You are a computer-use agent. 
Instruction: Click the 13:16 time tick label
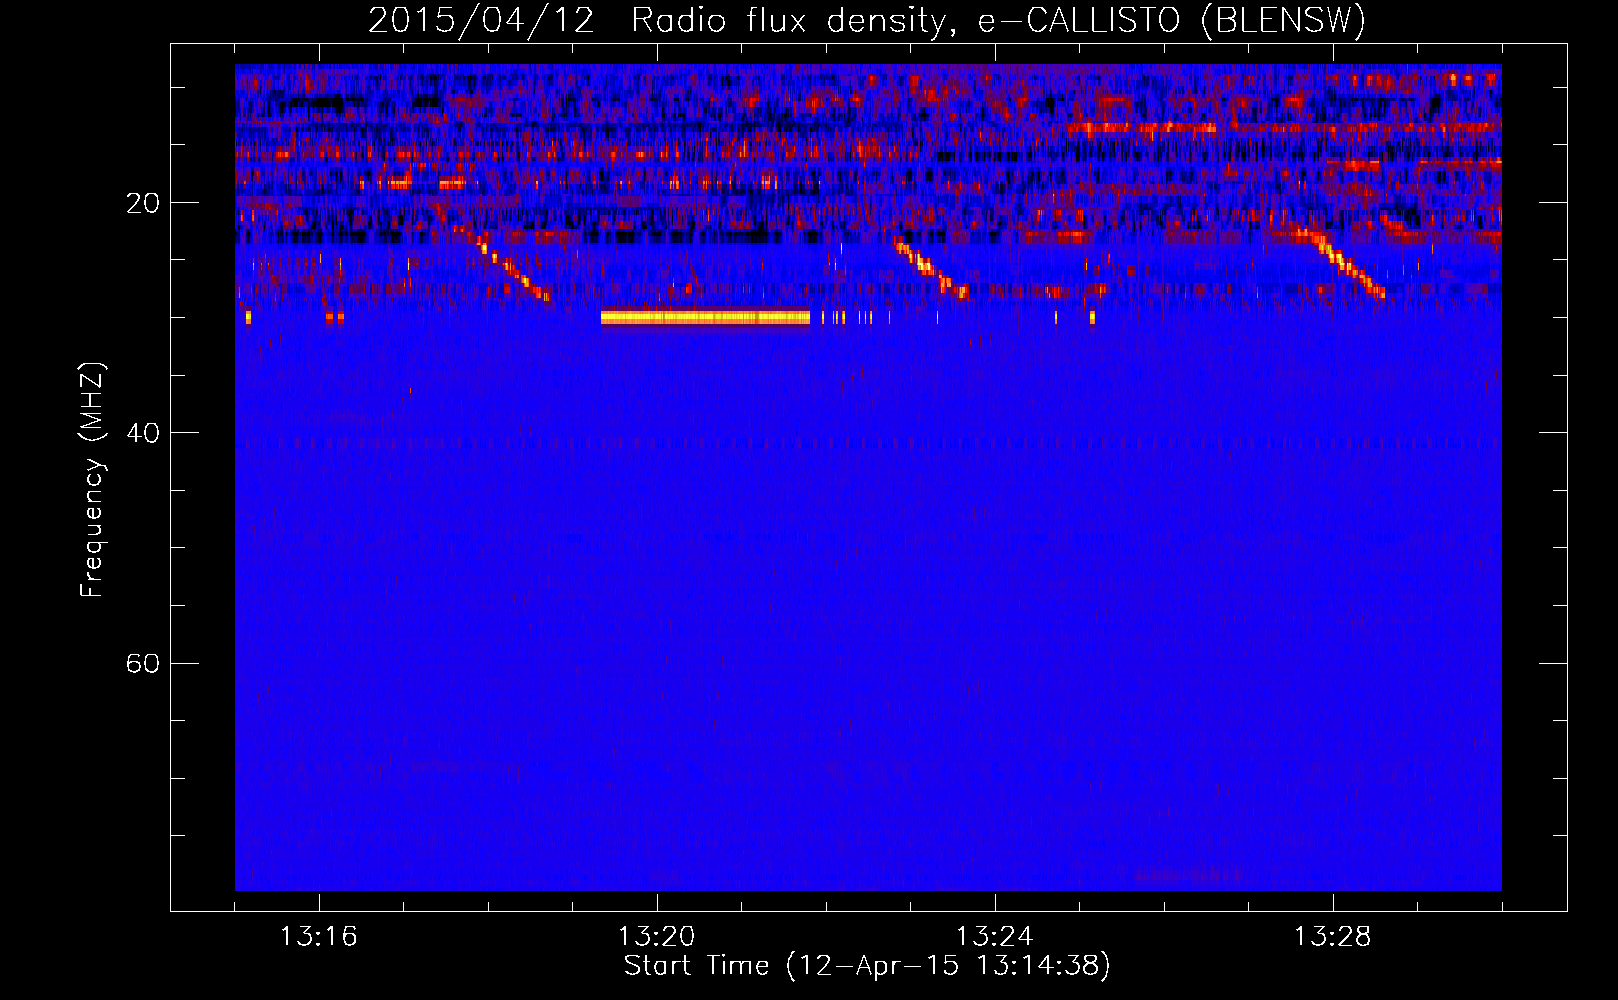pos(319,936)
